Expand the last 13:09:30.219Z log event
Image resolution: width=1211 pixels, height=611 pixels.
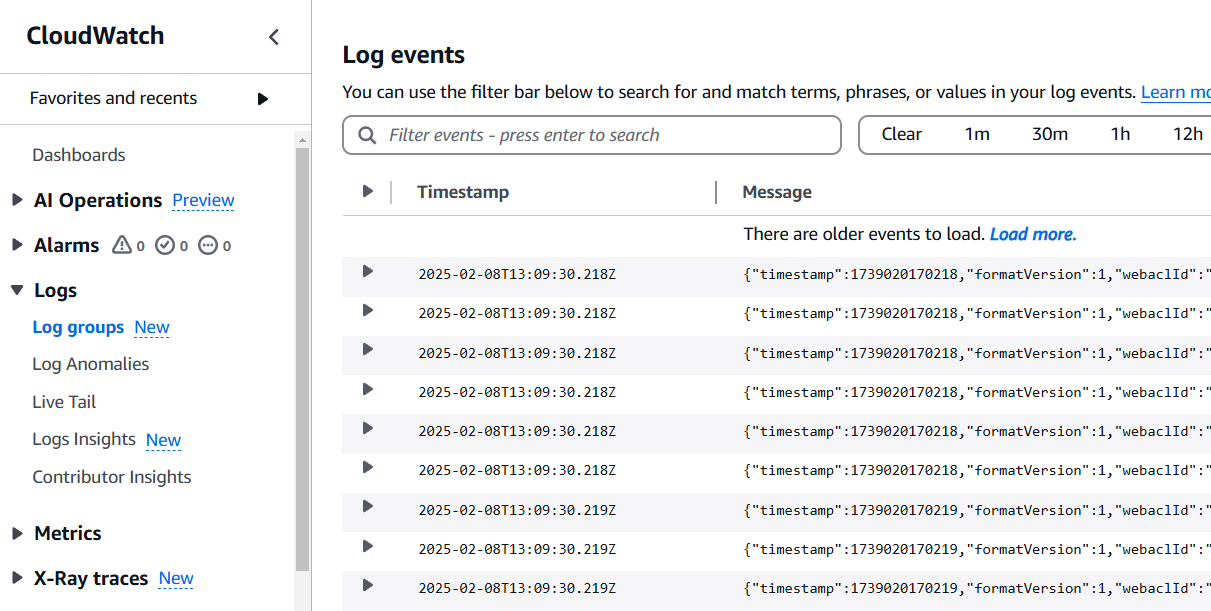368,585
